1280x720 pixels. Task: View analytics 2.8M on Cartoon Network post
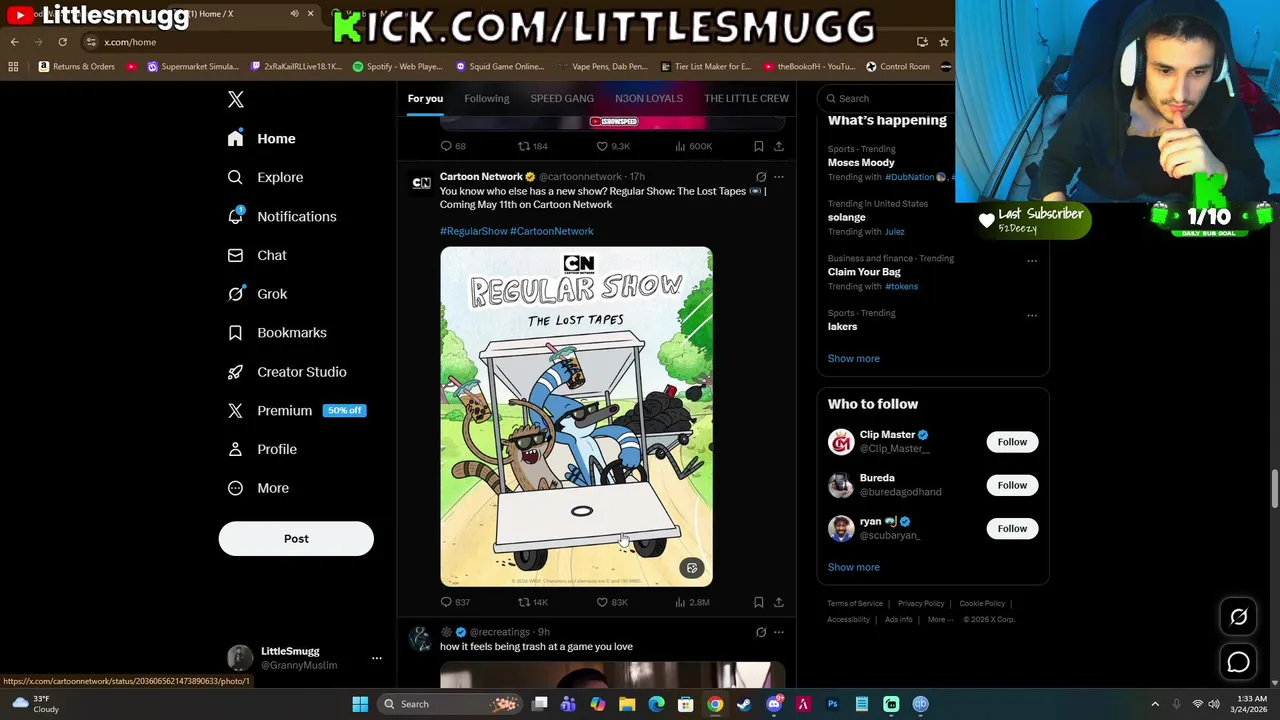click(x=692, y=602)
